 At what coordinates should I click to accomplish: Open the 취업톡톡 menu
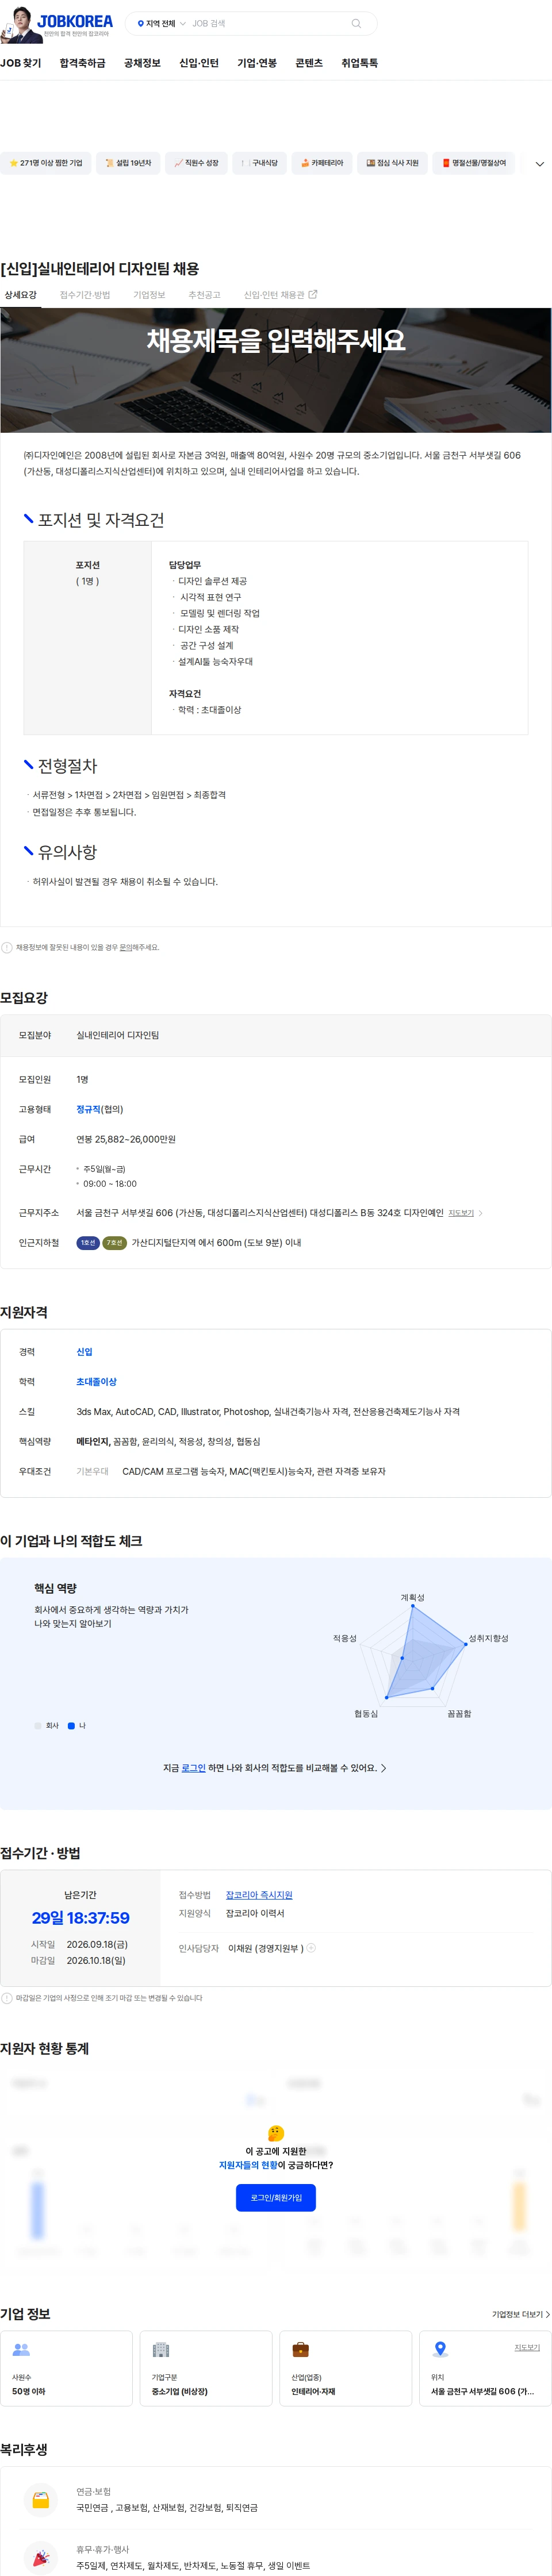(359, 63)
